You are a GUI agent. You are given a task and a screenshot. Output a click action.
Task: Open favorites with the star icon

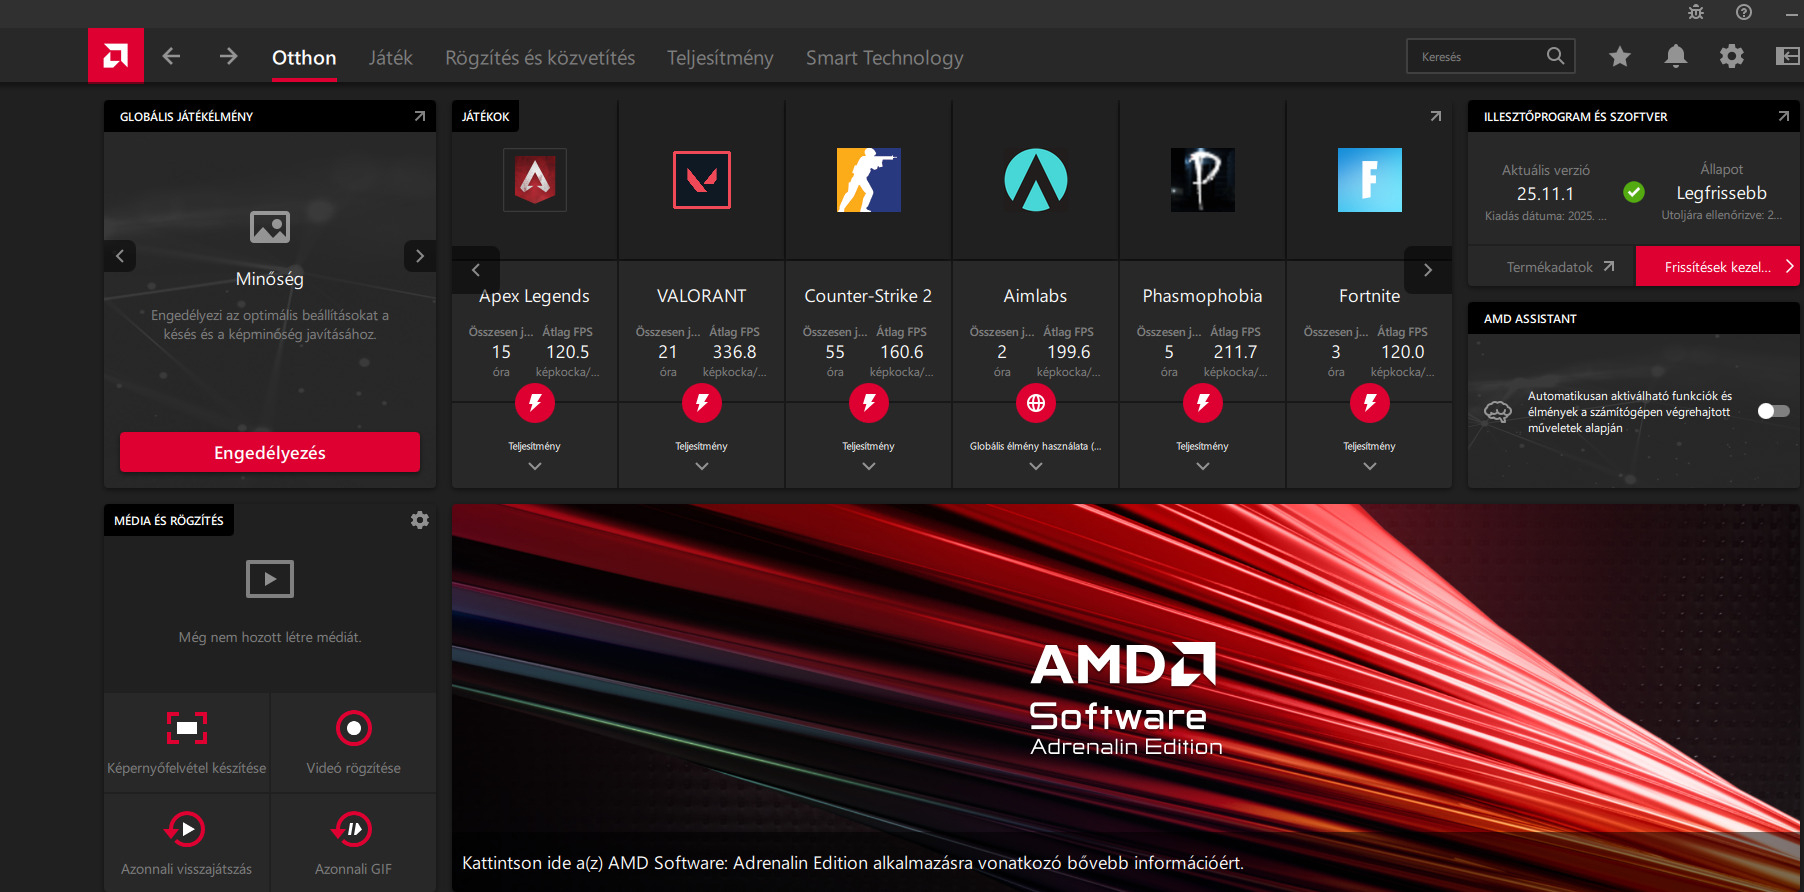click(1620, 56)
